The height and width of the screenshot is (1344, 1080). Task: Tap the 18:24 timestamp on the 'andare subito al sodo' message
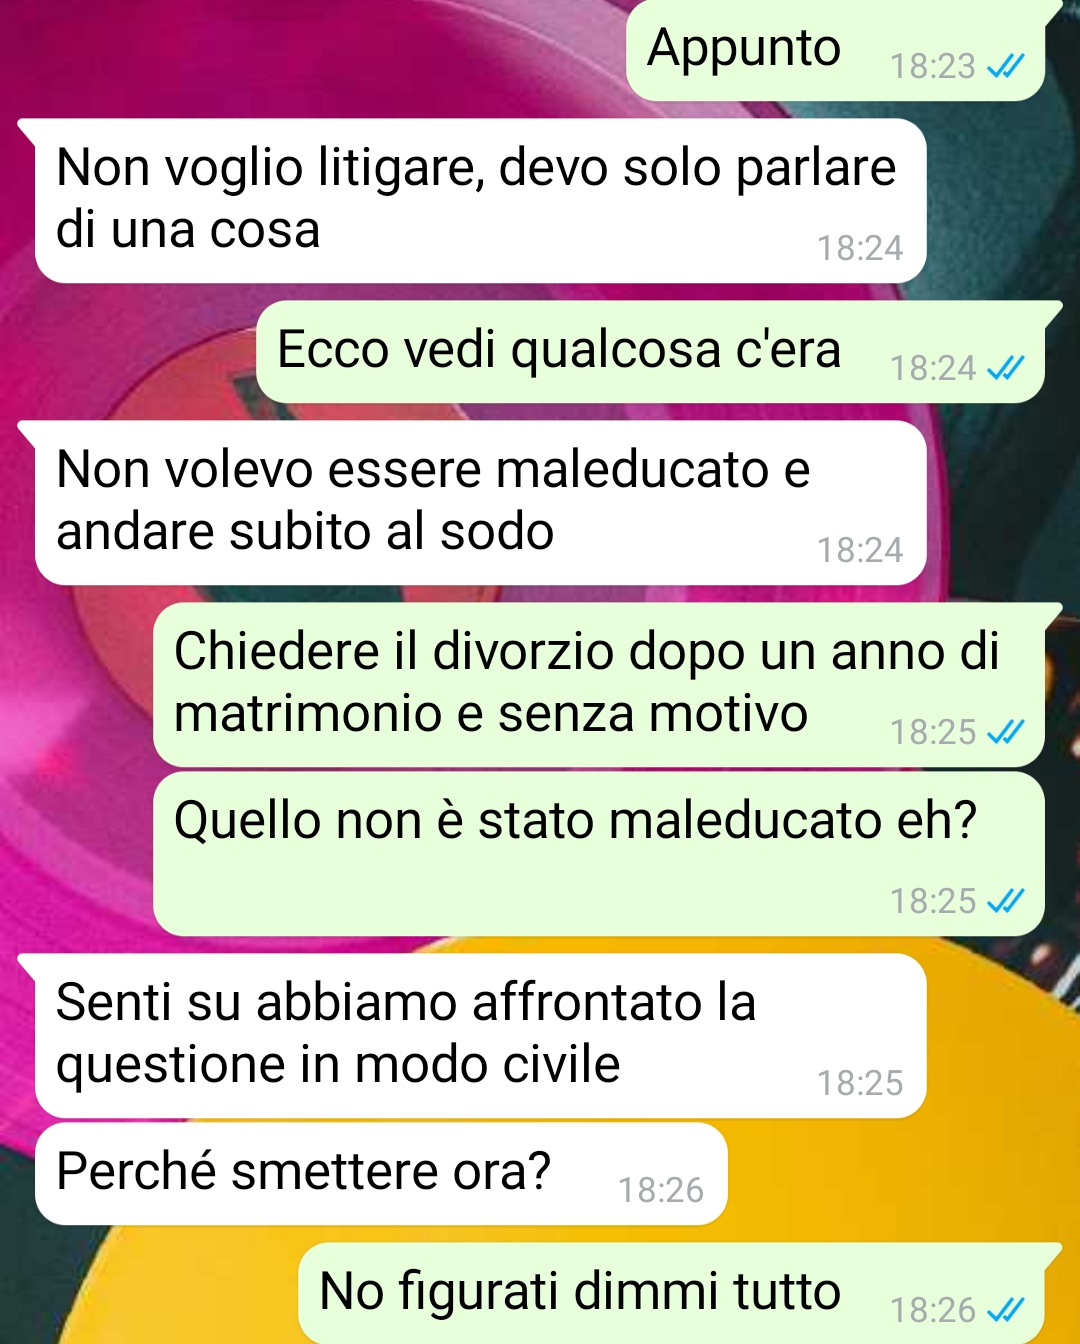pyautogui.click(x=860, y=550)
